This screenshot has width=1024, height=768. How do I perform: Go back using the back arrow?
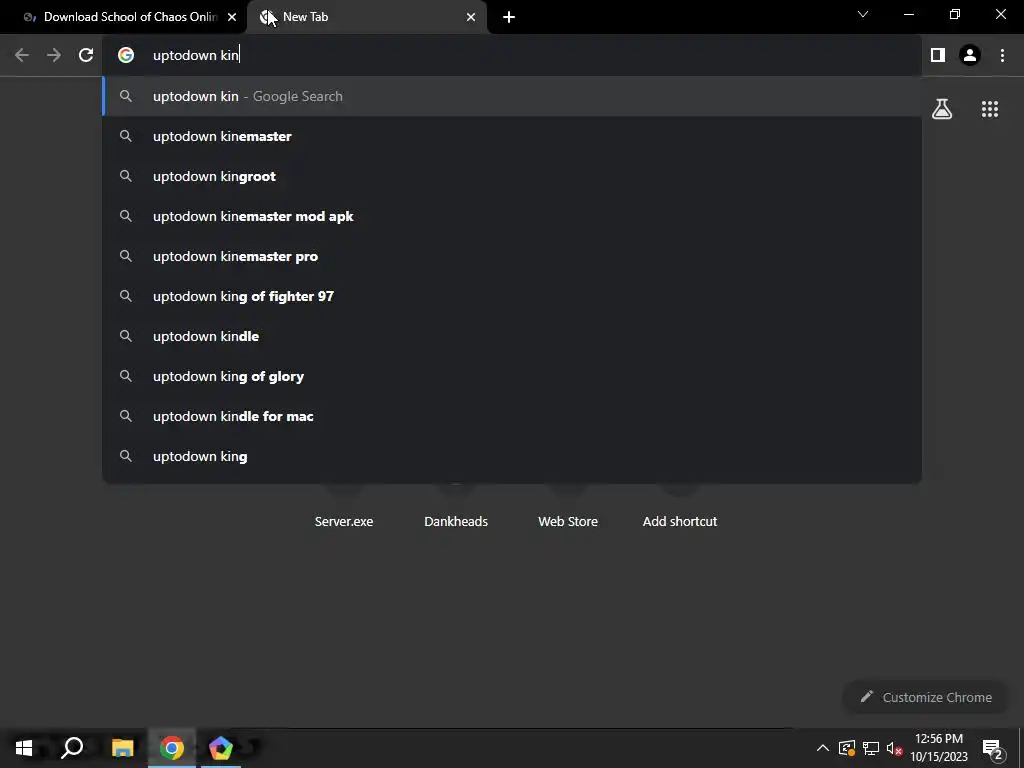coord(22,55)
